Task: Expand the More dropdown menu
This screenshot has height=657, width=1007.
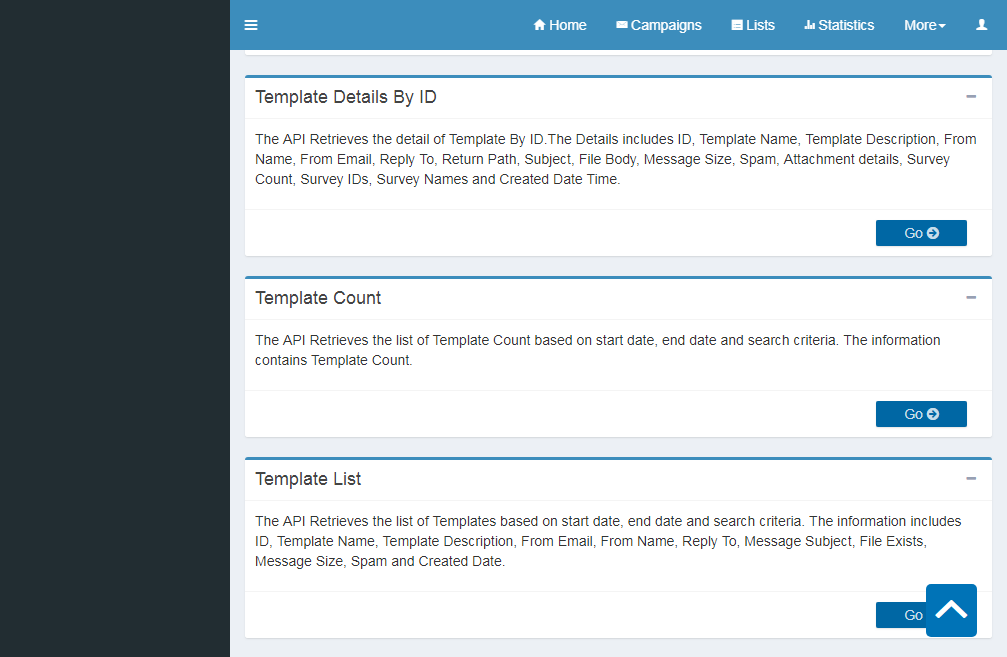Action: tap(924, 25)
